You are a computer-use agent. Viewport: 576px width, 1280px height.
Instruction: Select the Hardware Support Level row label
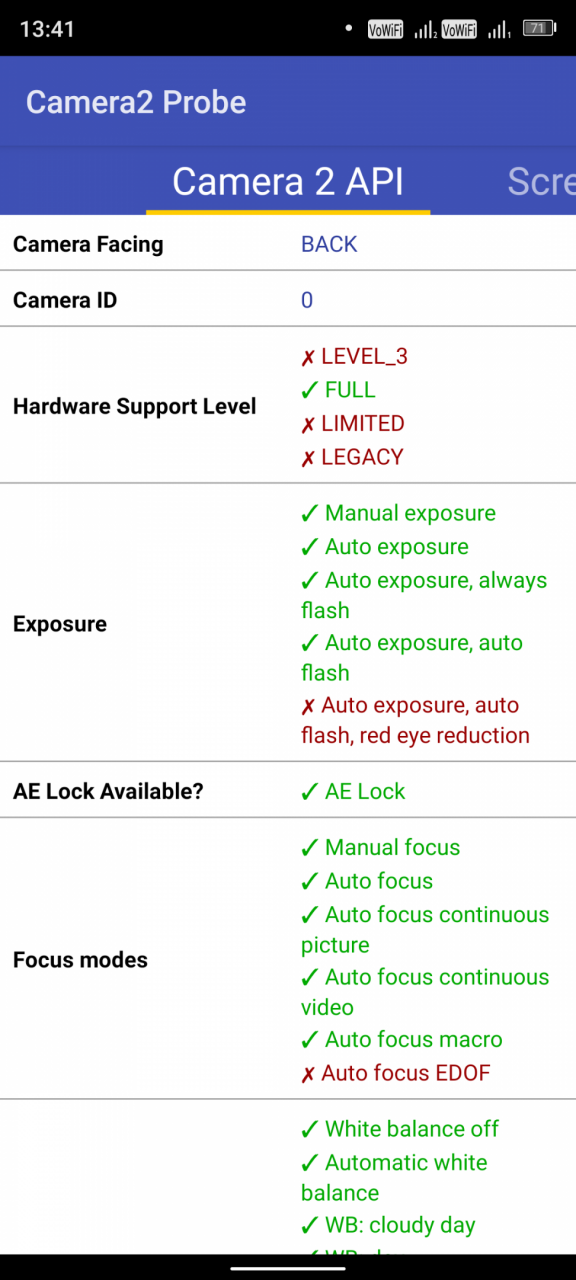pos(135,407)
